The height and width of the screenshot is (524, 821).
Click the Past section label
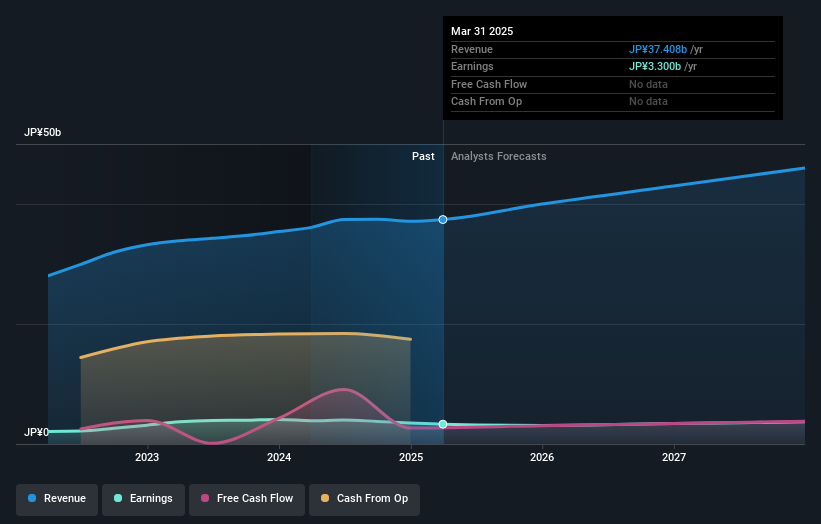423,157
